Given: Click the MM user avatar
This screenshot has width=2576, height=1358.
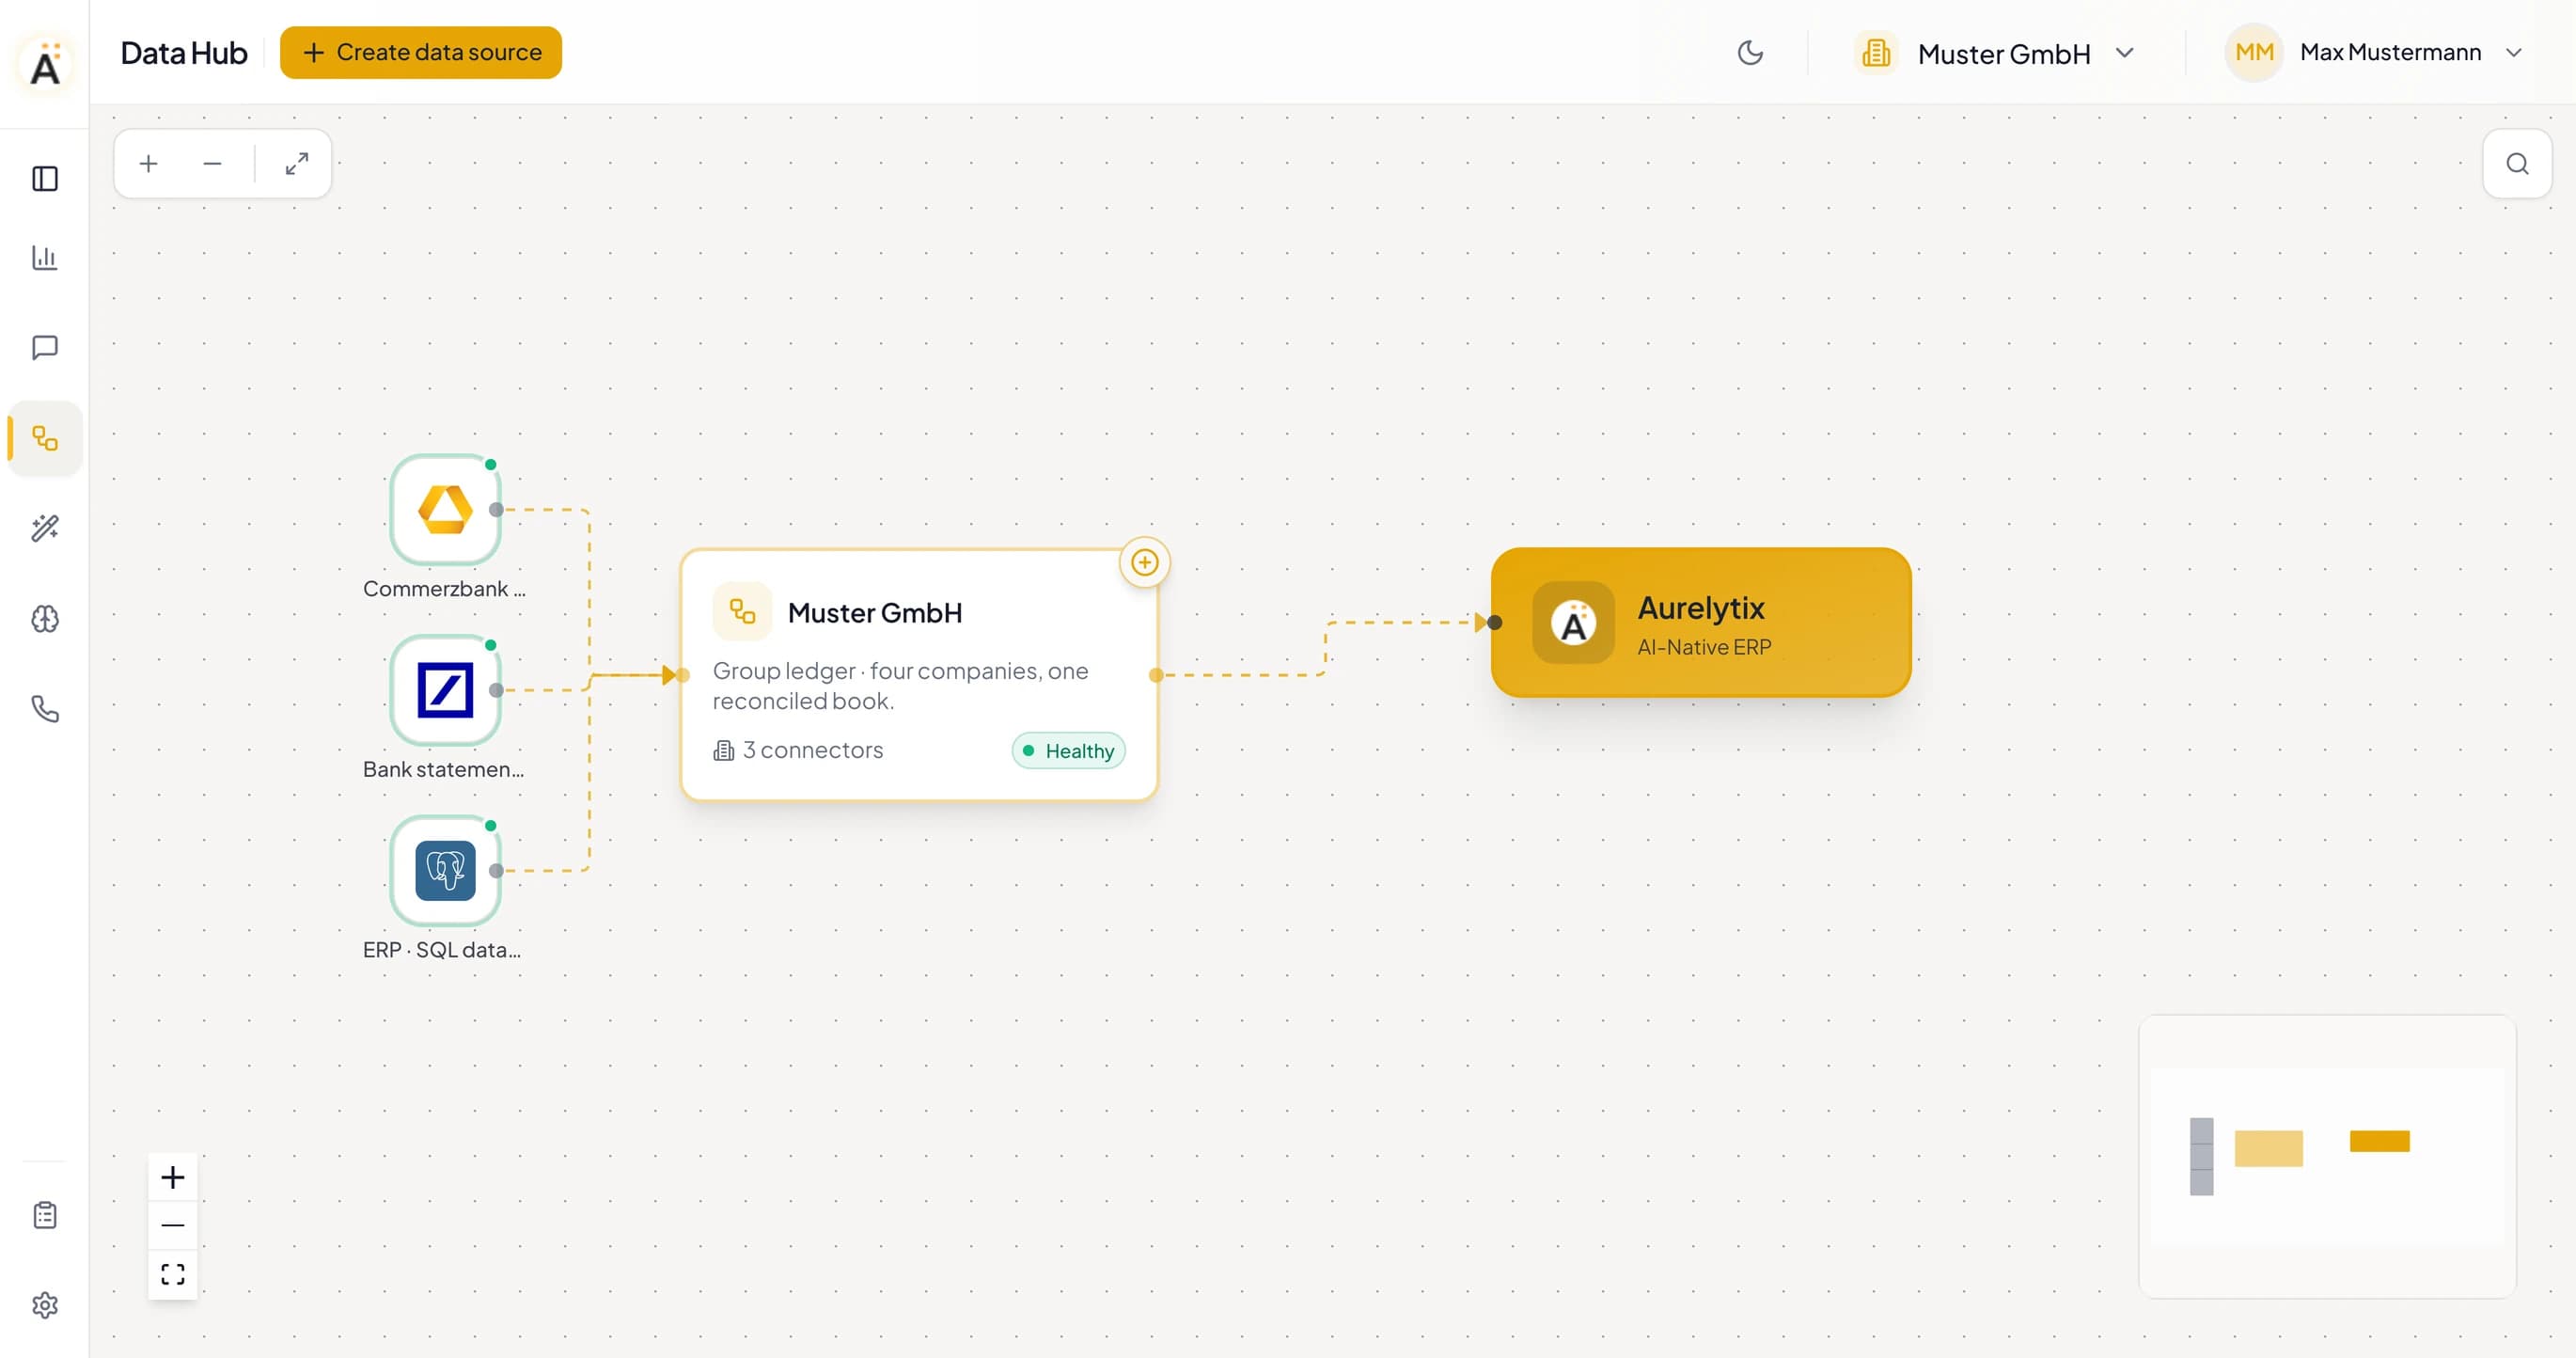Looking at the screenshot, I should (2254, 52).
